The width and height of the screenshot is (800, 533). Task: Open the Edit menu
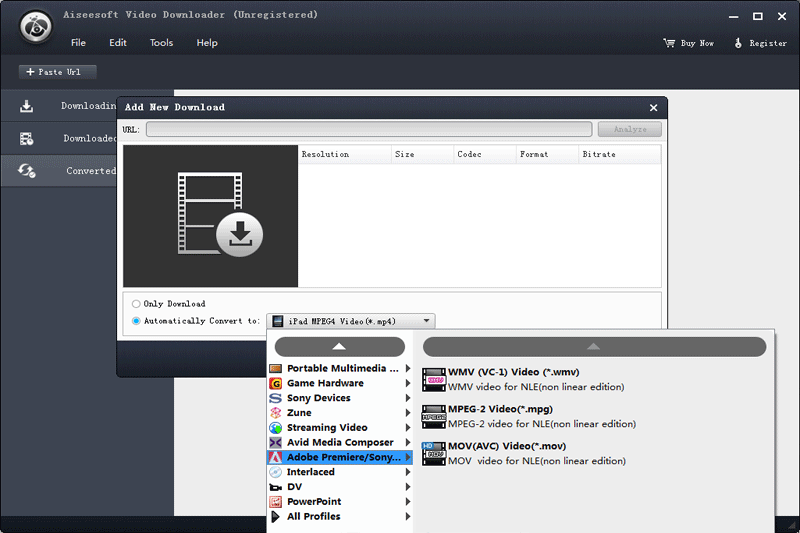[x=117, y=43]
